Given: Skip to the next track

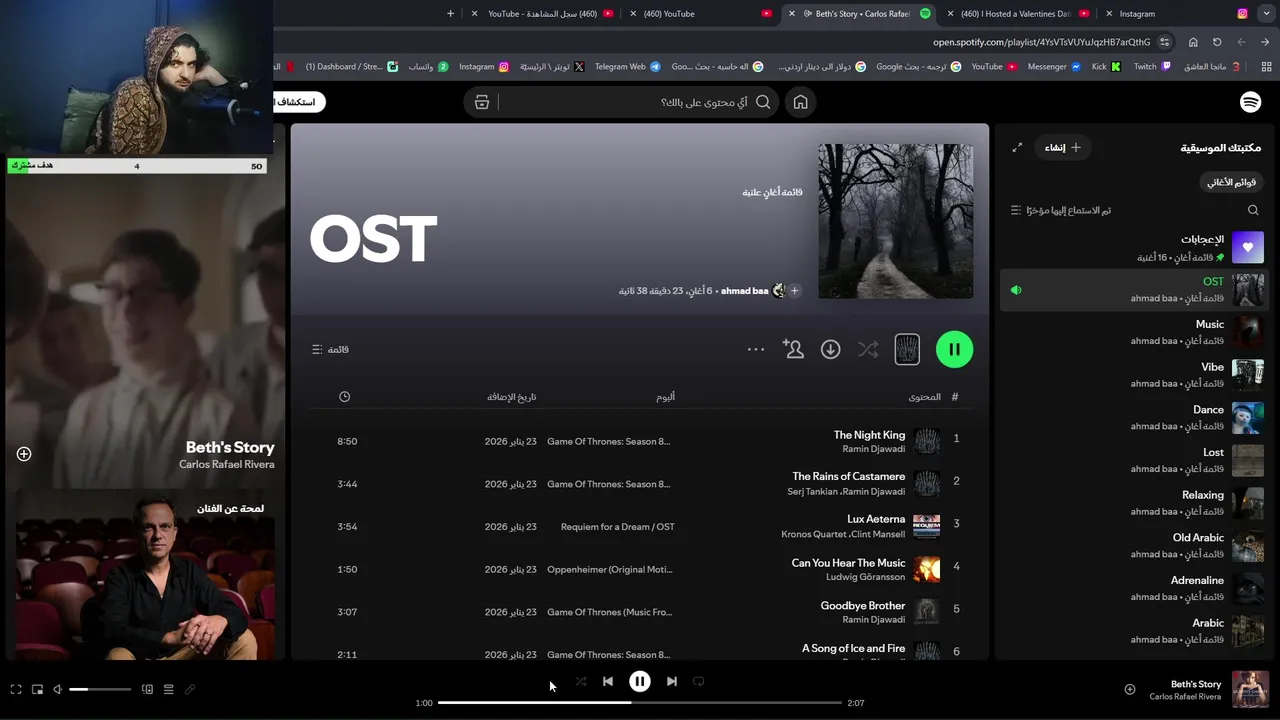Looking at the screenshot, I should tap(672, 681).
